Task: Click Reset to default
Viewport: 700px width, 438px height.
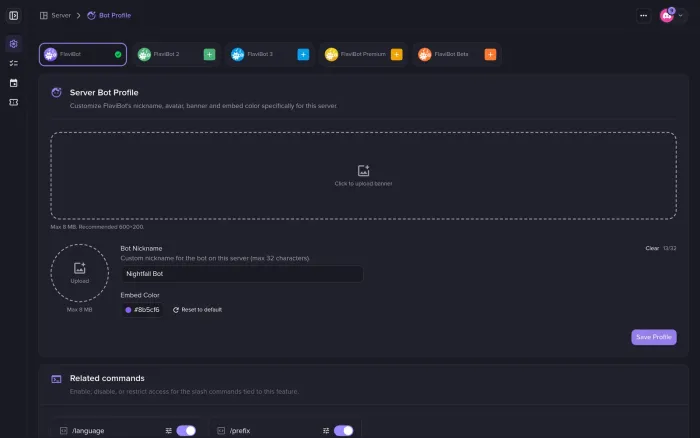Action: pyautogui.click(x=197, y=310)
